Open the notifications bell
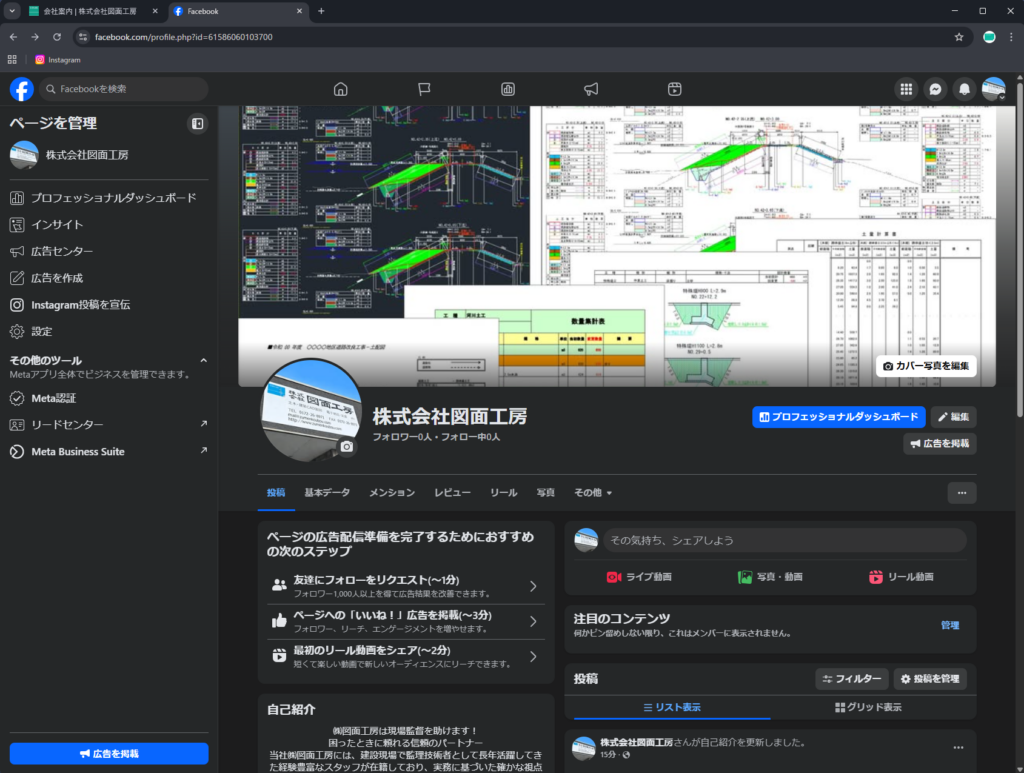 [964, 89]
